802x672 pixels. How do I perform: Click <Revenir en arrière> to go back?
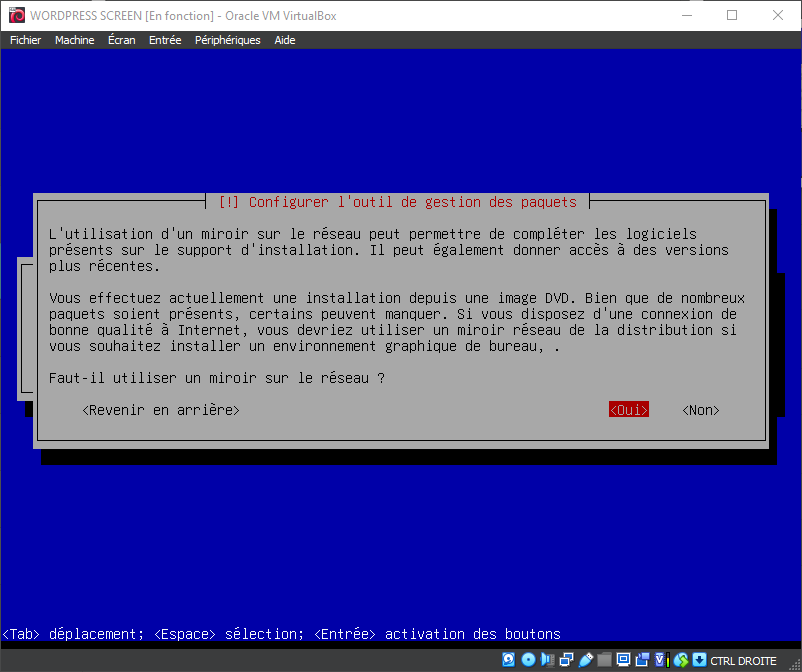tap(161, 410)
